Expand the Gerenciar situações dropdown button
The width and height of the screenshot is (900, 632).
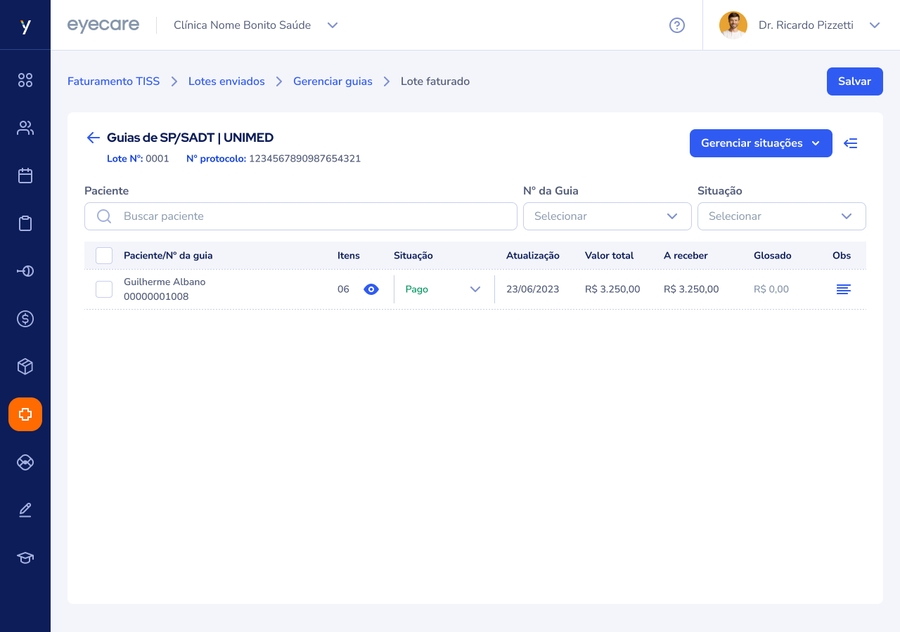click(760, 143)
